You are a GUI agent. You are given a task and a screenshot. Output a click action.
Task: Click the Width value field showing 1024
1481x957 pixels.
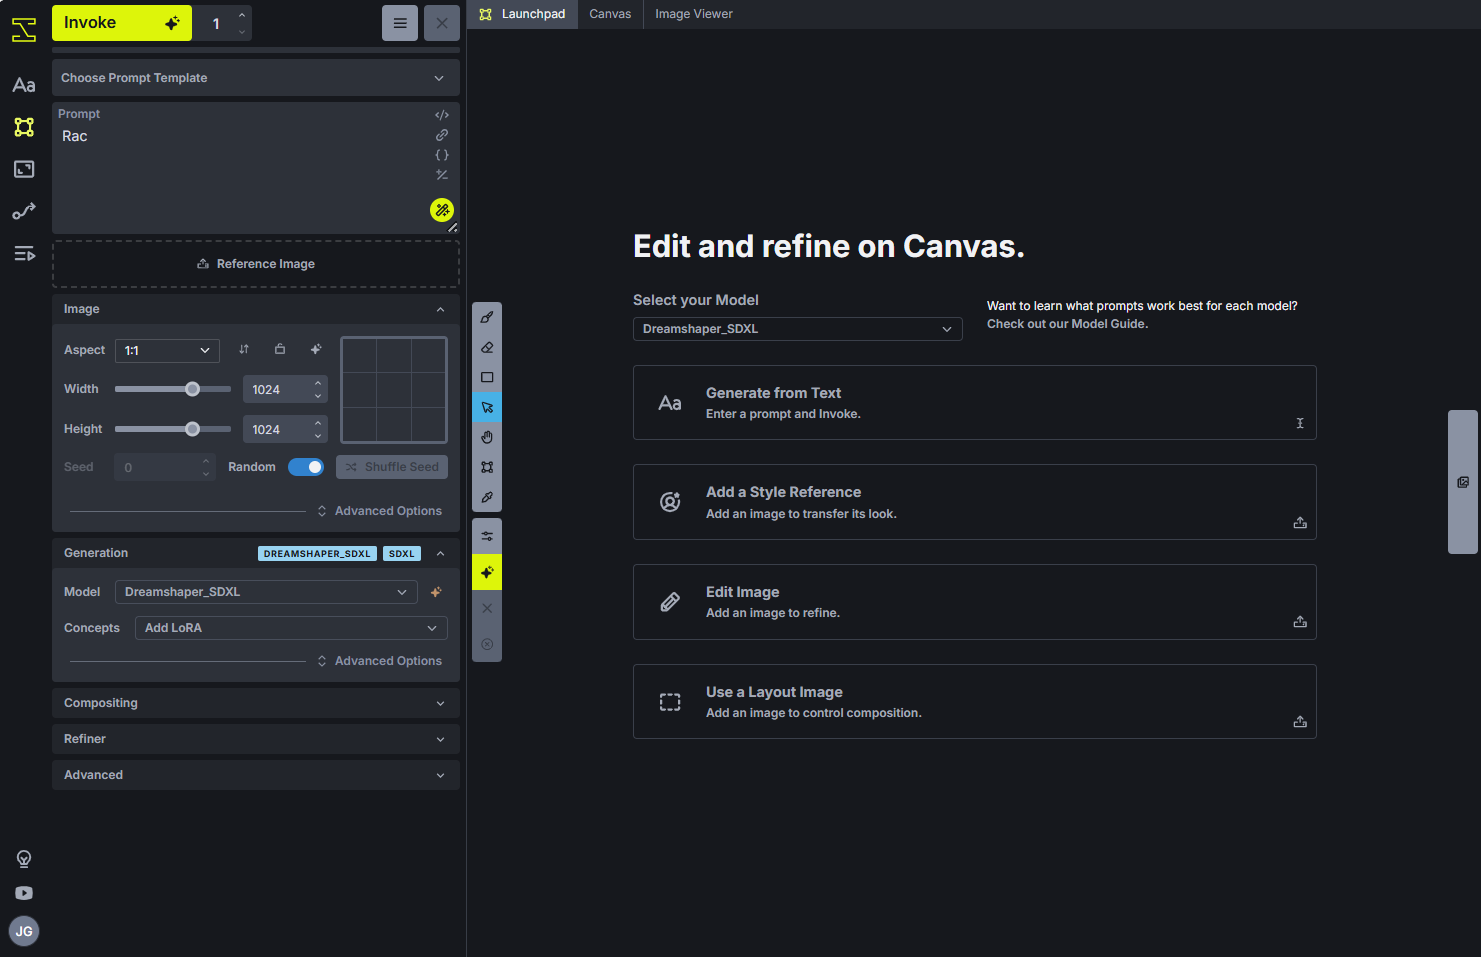[285, 390]
